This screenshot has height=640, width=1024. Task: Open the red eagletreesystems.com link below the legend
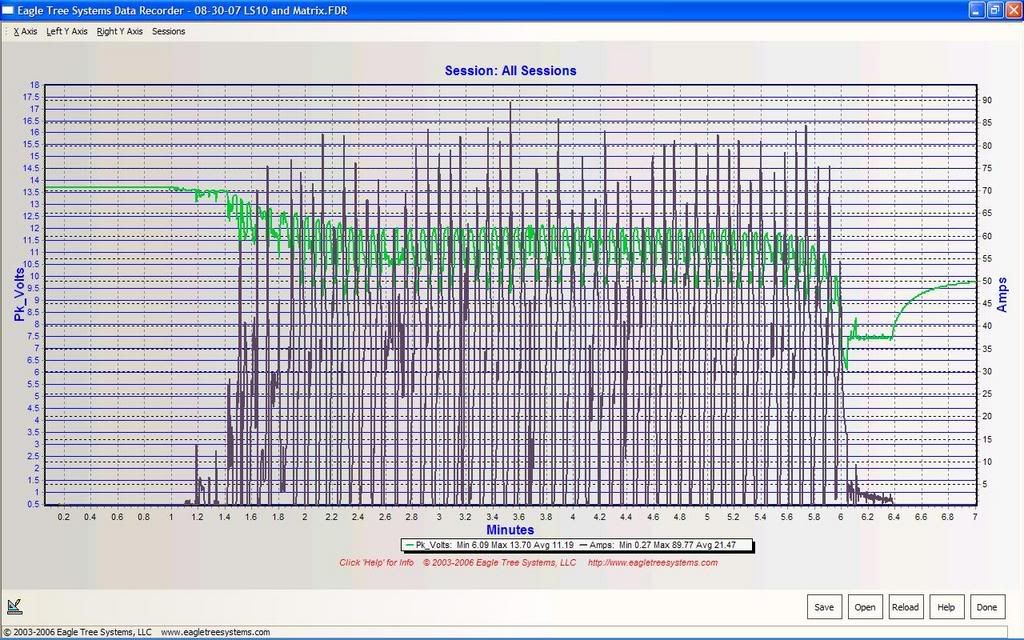652,562
